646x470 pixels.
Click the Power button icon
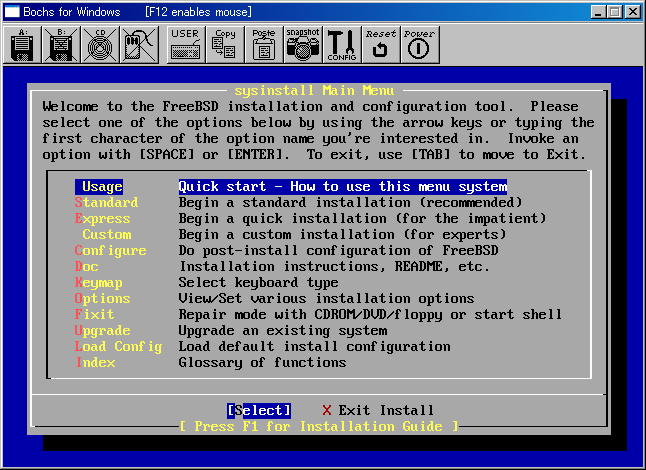420,45
